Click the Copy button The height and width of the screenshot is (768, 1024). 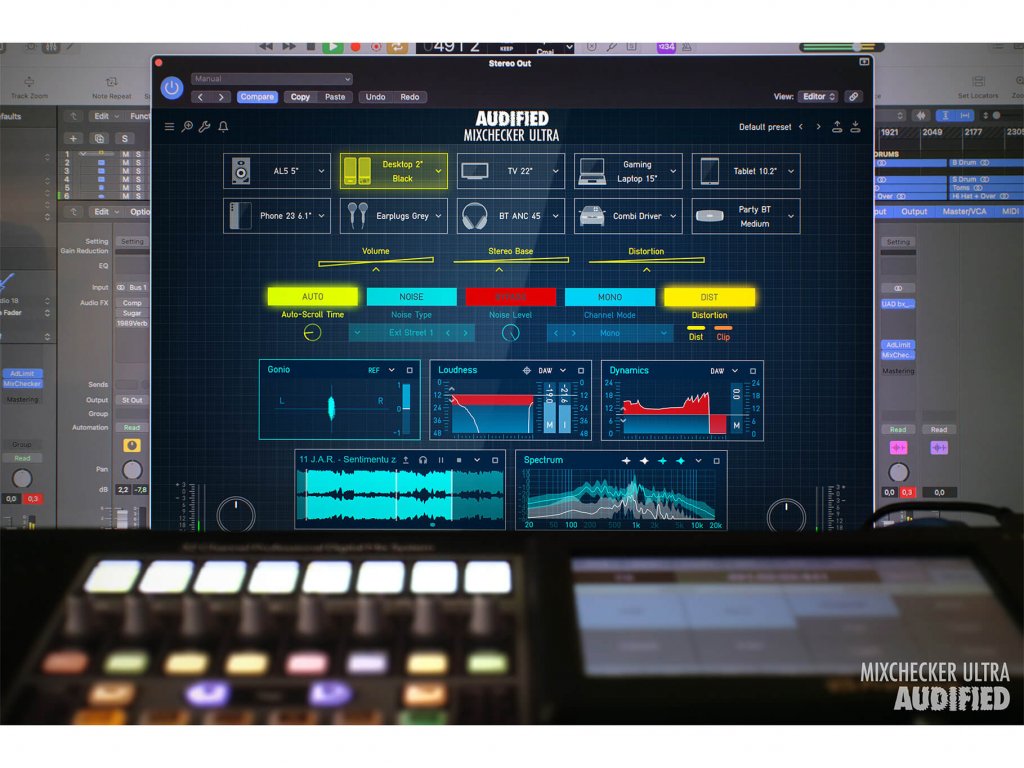[300, 97]
